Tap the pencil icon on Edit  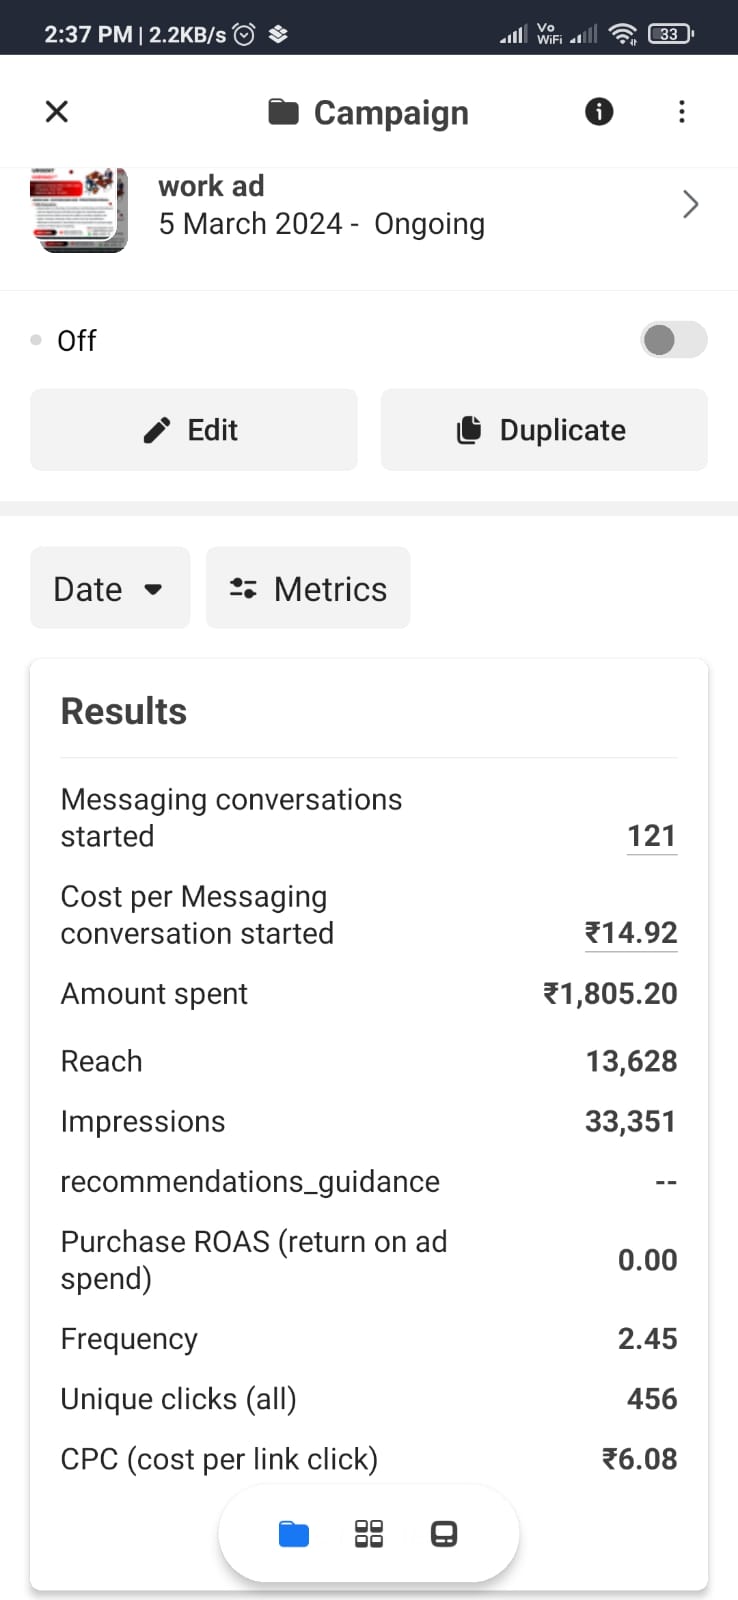click(157, 430)
